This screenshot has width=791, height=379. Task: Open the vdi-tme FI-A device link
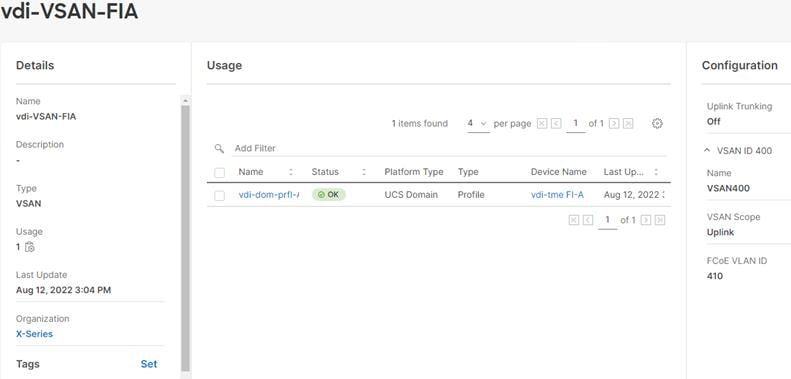tap(557, 195)
